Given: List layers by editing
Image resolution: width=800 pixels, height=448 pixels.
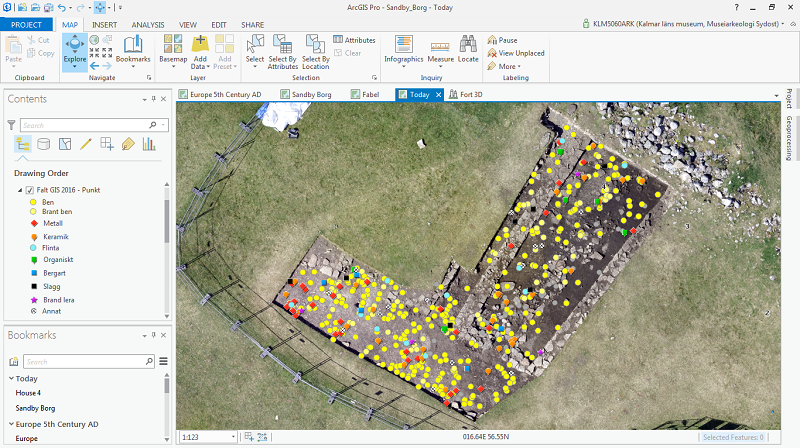Looking at the screenshot, I should pyautogui.click(x=86, y=144).
